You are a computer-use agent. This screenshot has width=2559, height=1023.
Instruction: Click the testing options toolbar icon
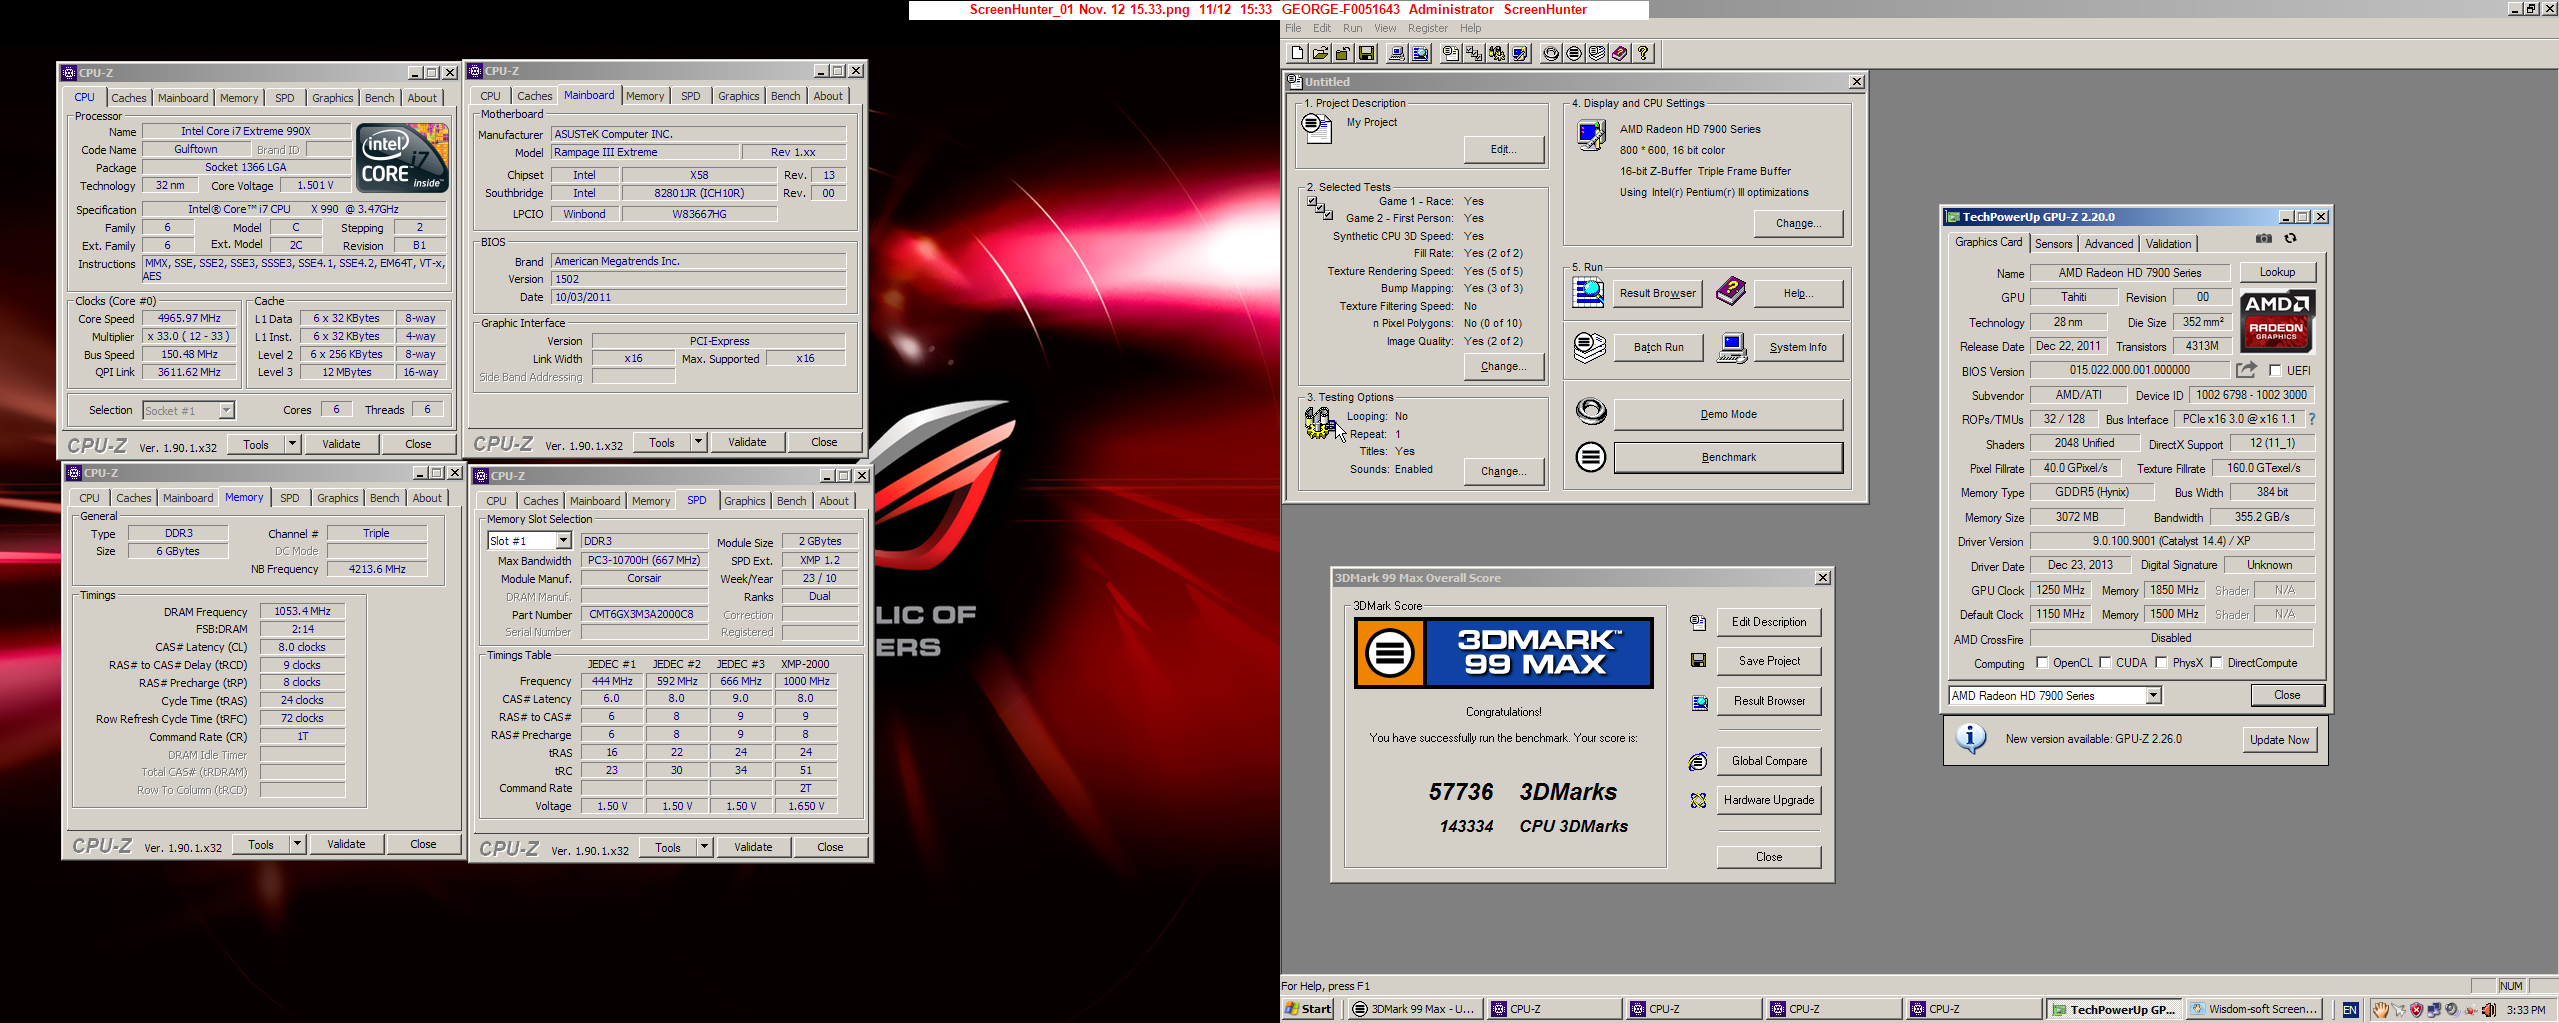[1497, 54]
